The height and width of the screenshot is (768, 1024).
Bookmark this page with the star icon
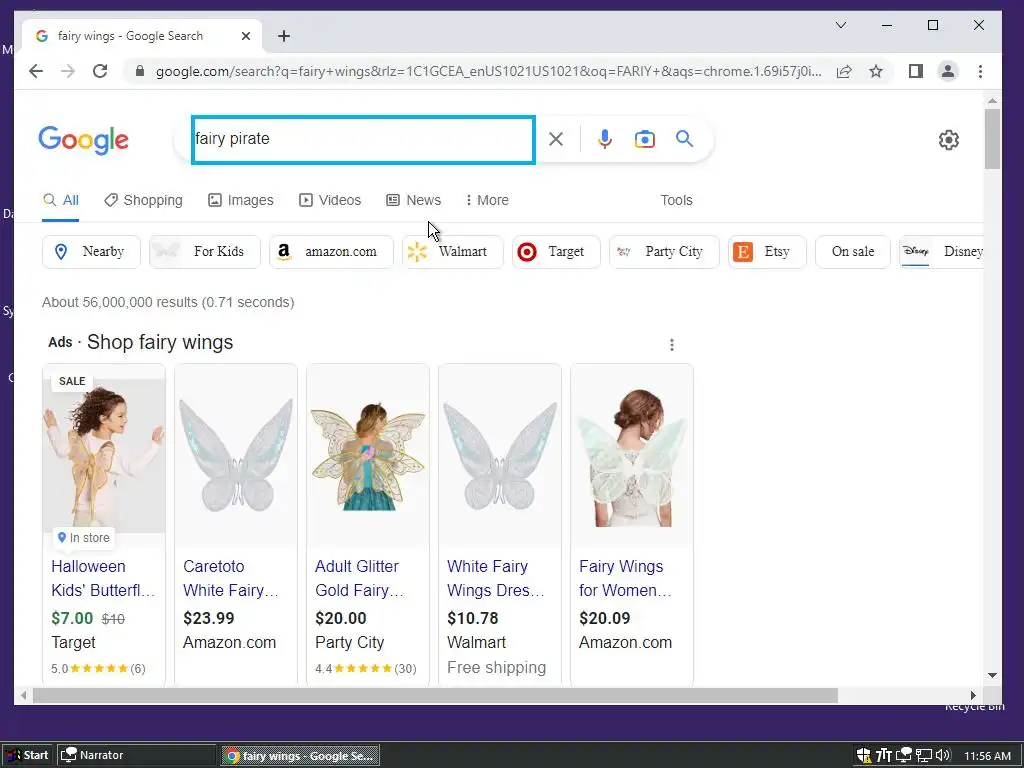[x=876, y=71]
